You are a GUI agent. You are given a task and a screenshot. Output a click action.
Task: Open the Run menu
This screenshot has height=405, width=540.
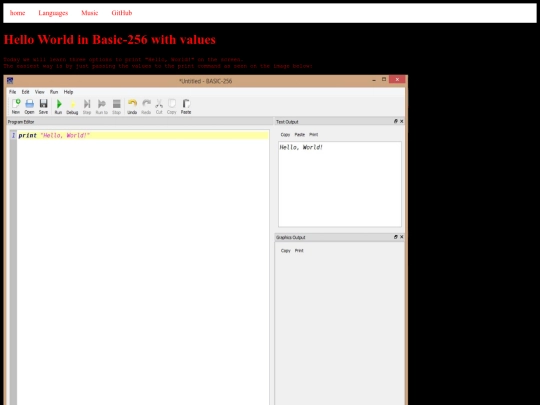pos(54,92)
